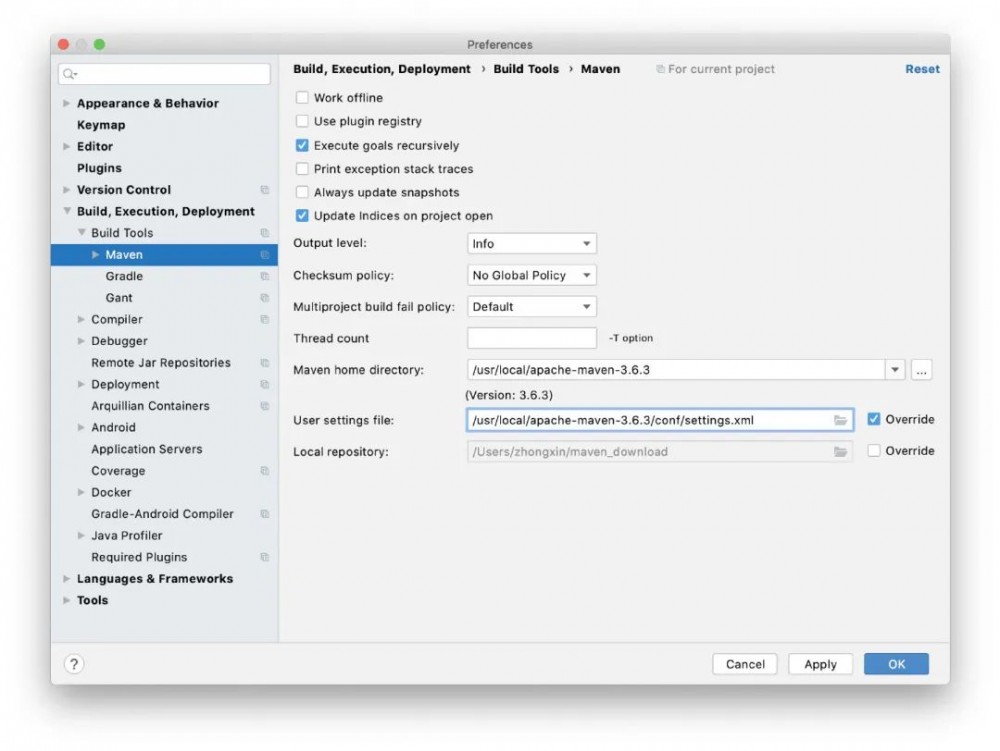Click project-scope icon beside Compiler
This screenshot has height=751, width=1000.
(x=265, y=320)
